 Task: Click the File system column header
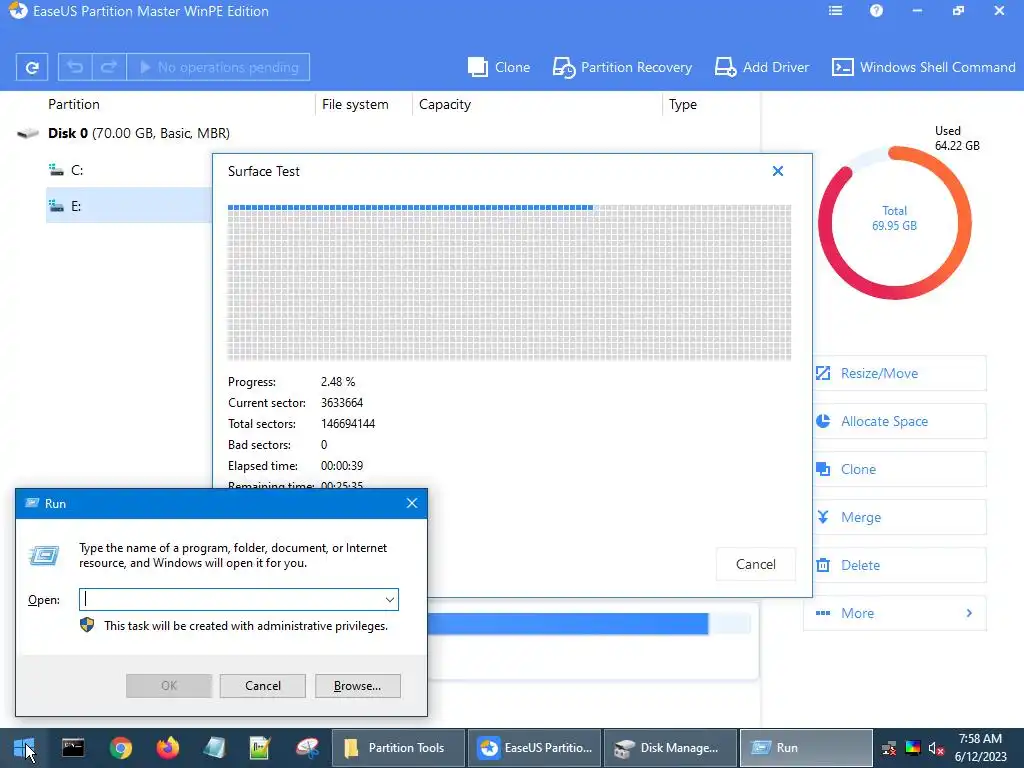[x=355, y=104]
